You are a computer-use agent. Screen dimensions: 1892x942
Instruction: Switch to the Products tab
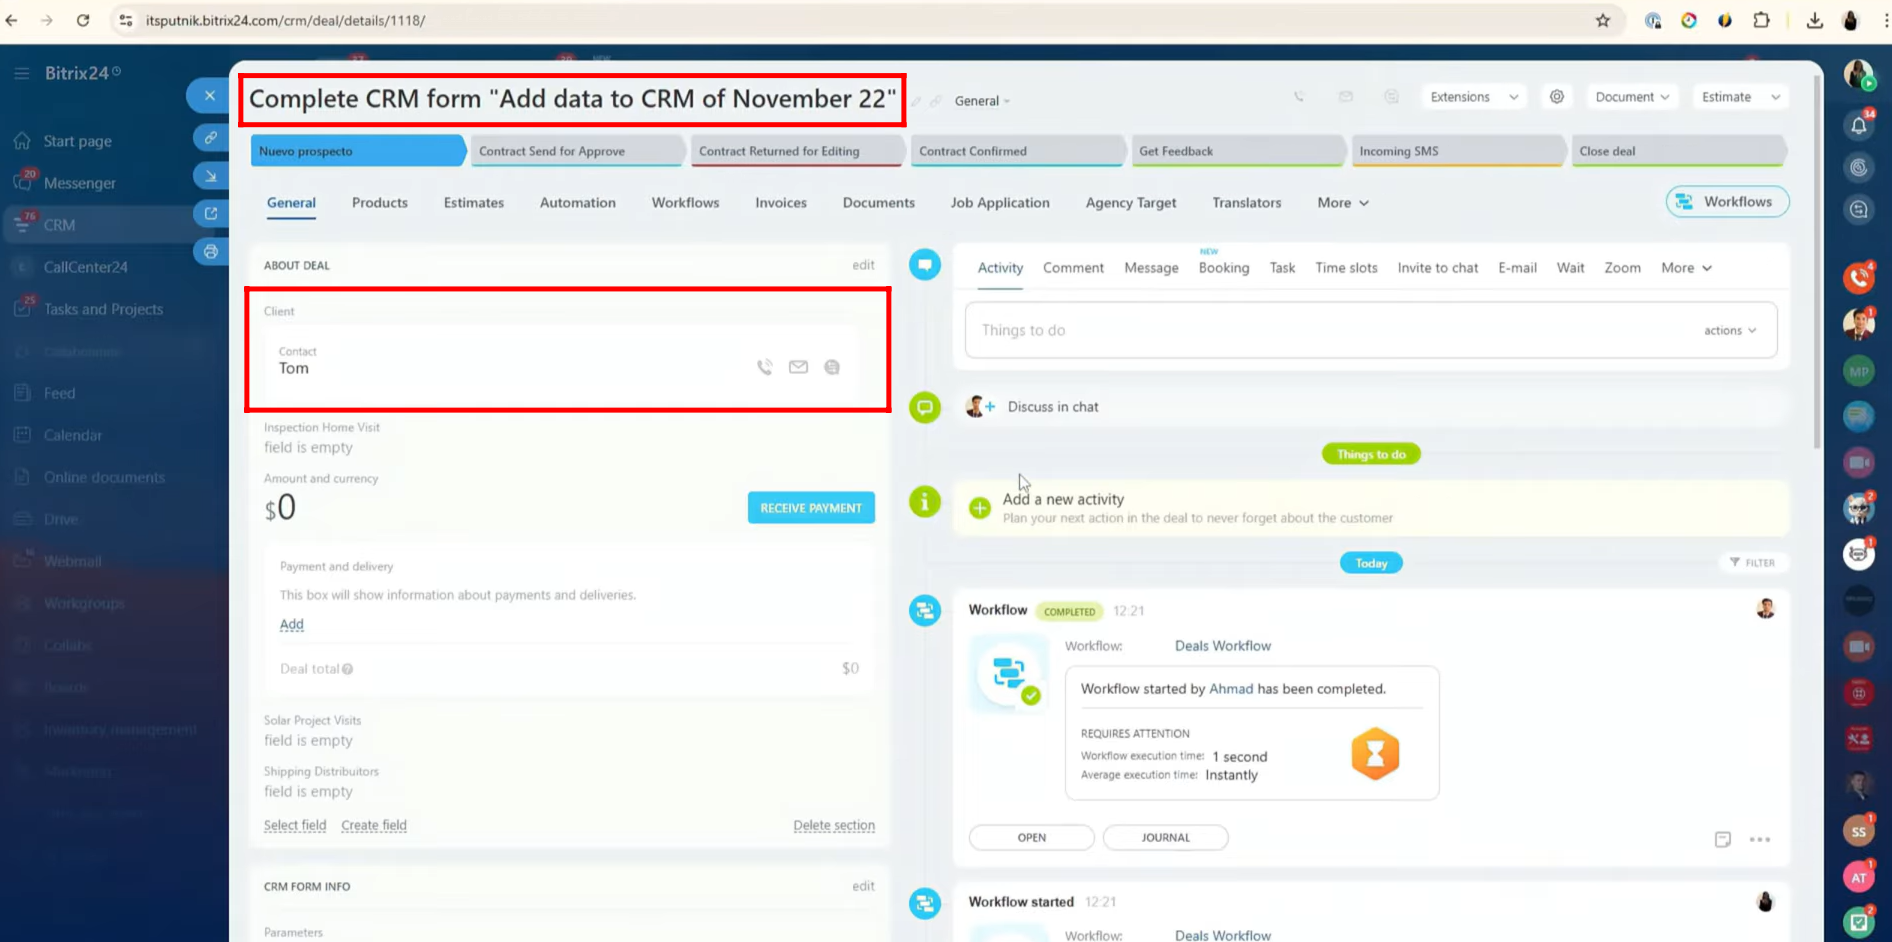[379, 202]
